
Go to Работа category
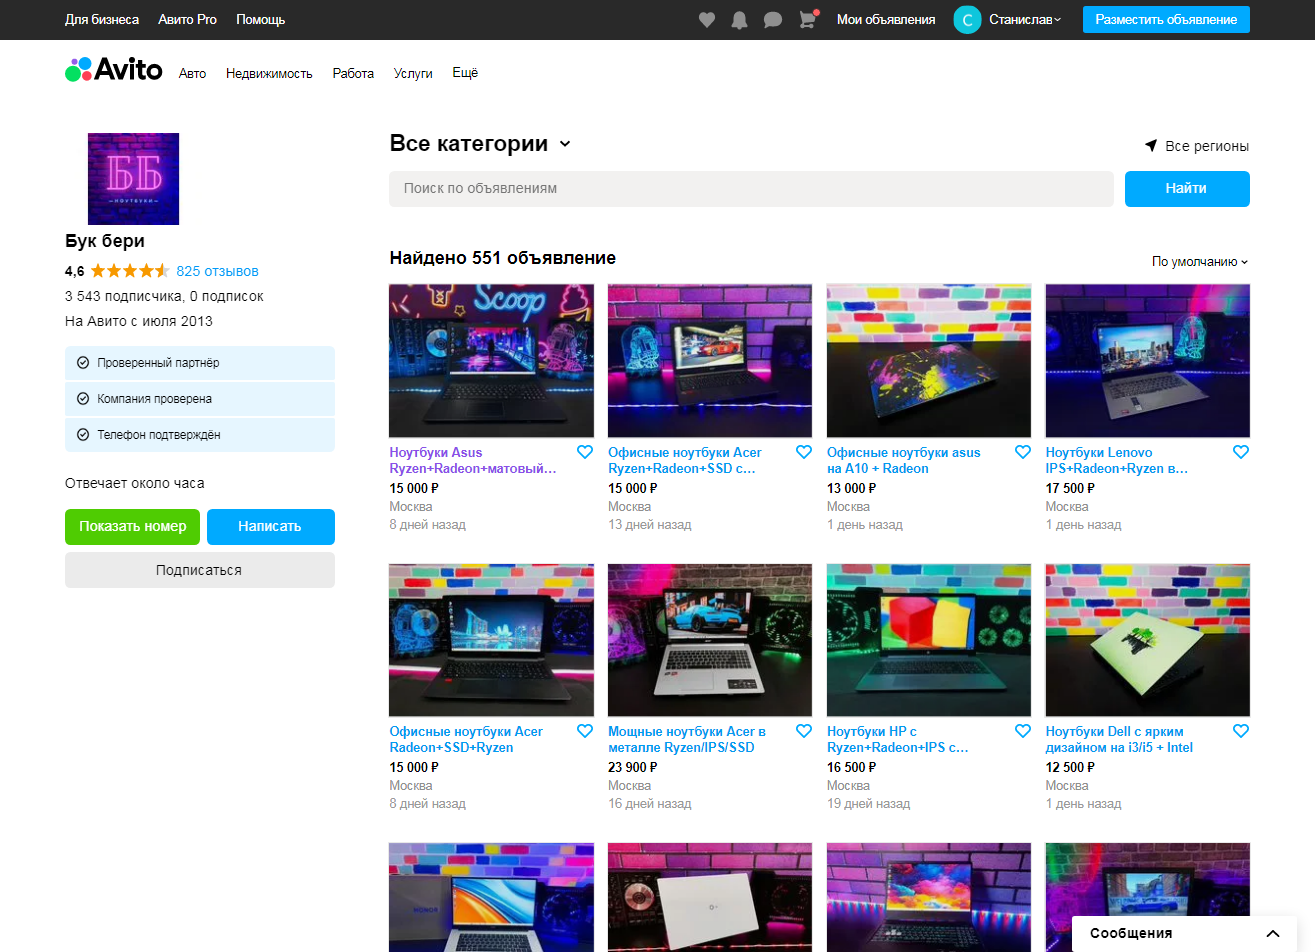[x=353, y=73]
